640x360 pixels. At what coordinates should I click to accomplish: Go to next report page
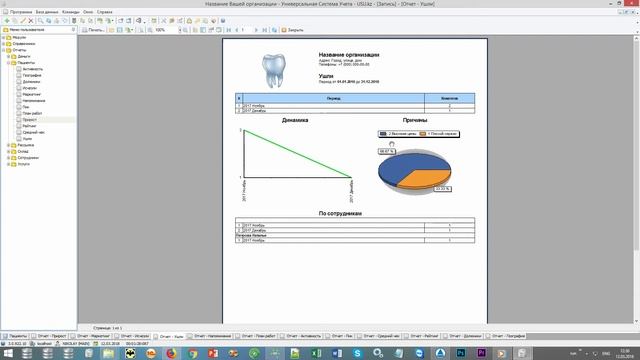[x=256, y=30]
